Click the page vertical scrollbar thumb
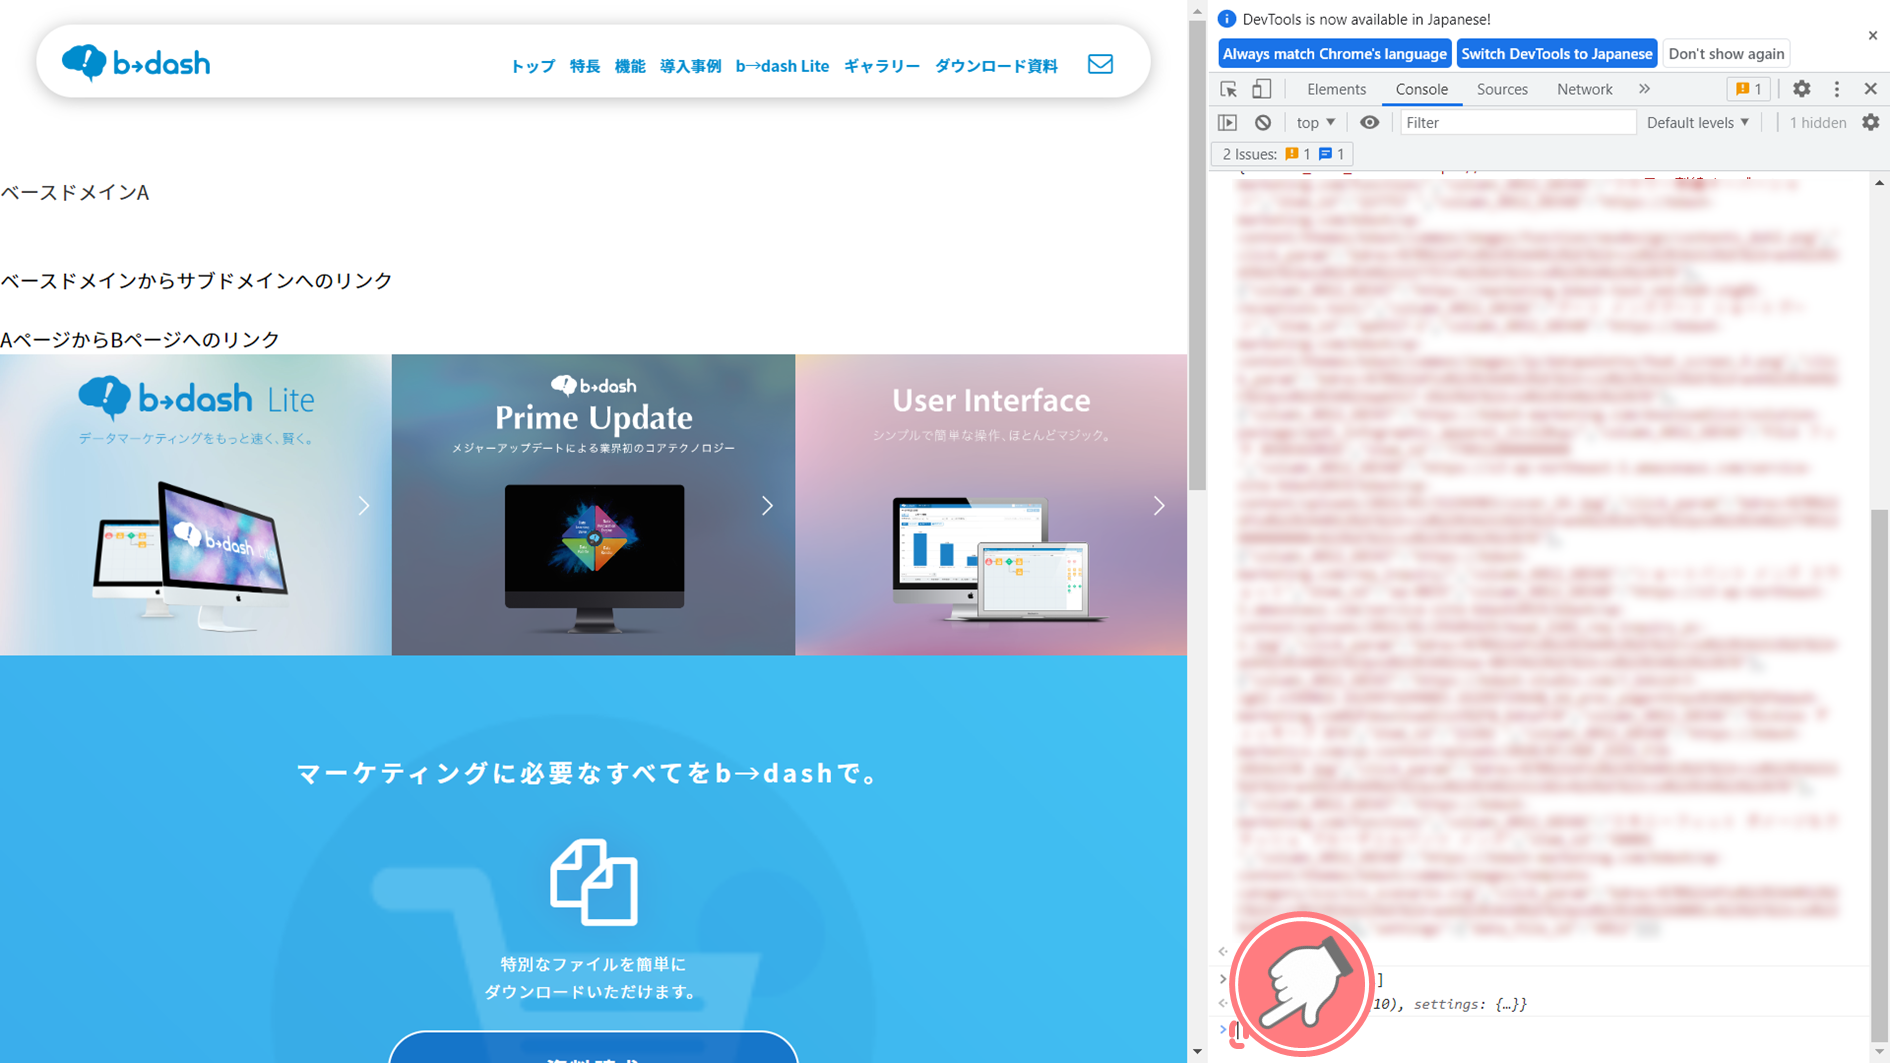This screenshot has width=1890, height=1063. (x=1197, y=255)
